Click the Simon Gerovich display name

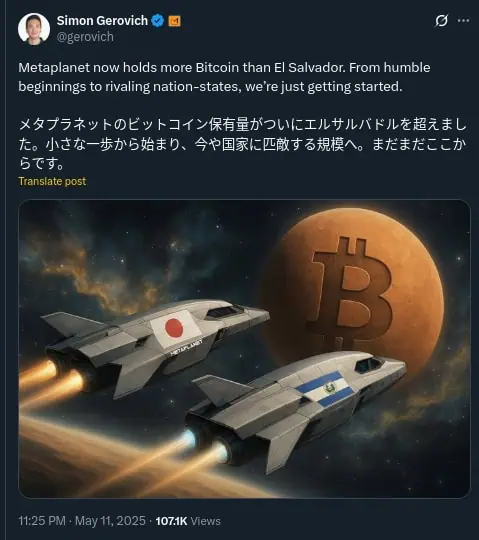pos(102,21)
